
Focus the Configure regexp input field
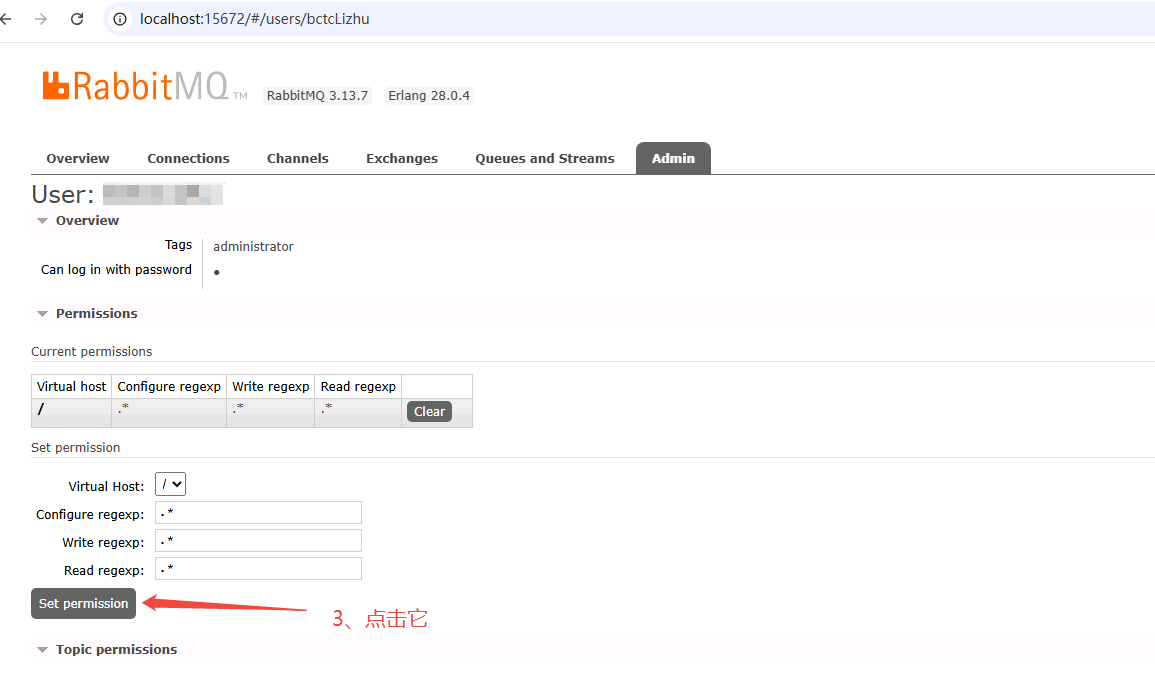click(259, 513)
